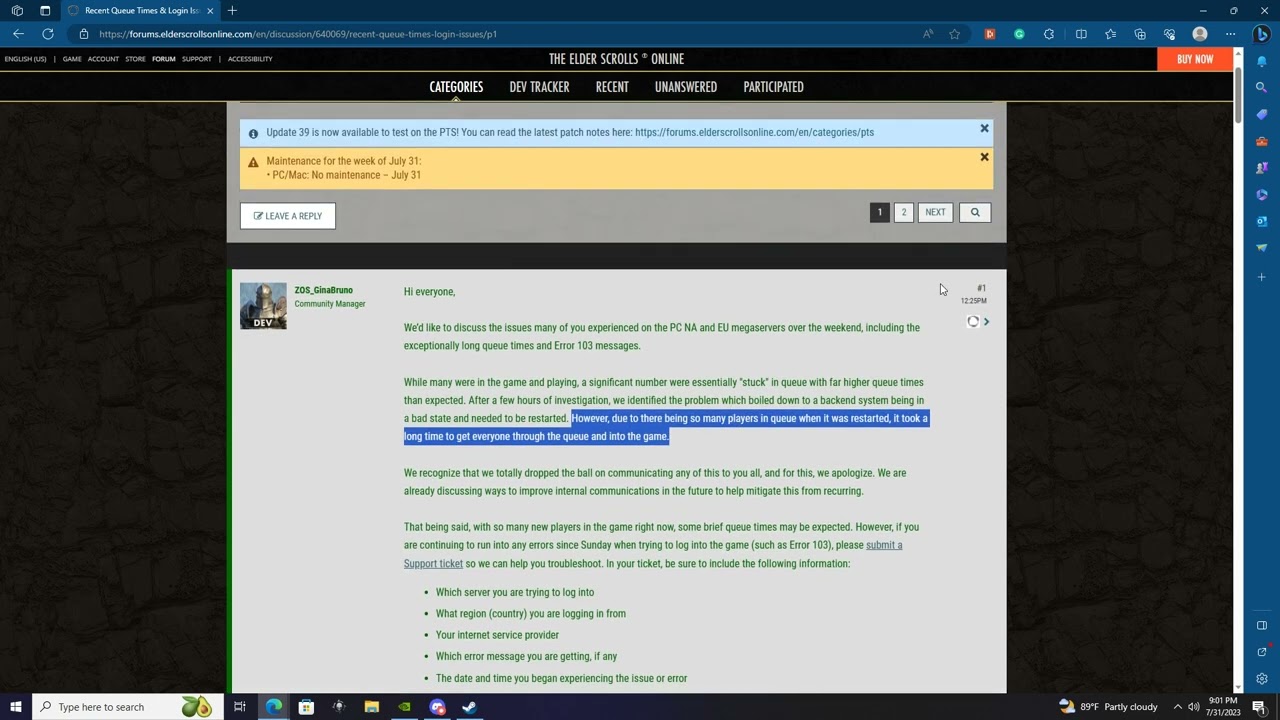Open File Explorer from taskbar
The width and height of the screenshot is (1280, 720).
[371, 707]
